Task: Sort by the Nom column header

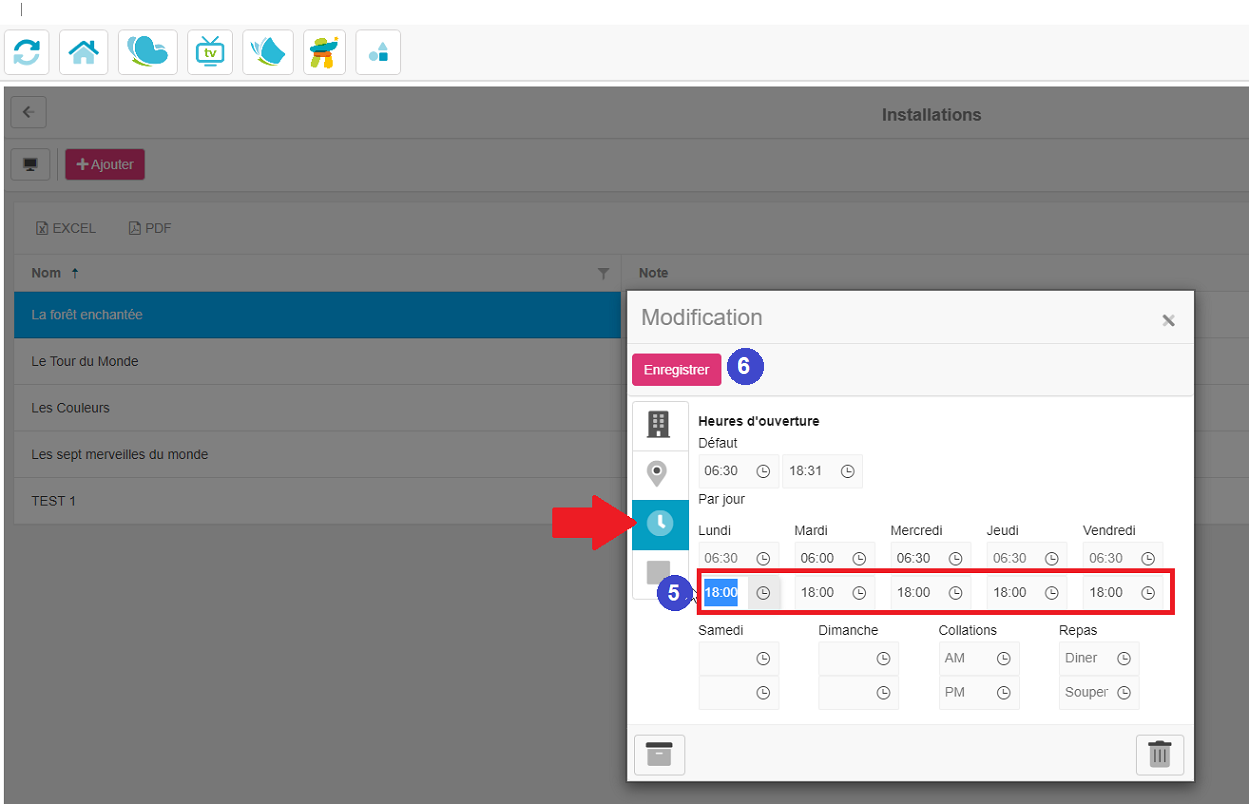Action: pyautogui.click(x=46, y=273)
